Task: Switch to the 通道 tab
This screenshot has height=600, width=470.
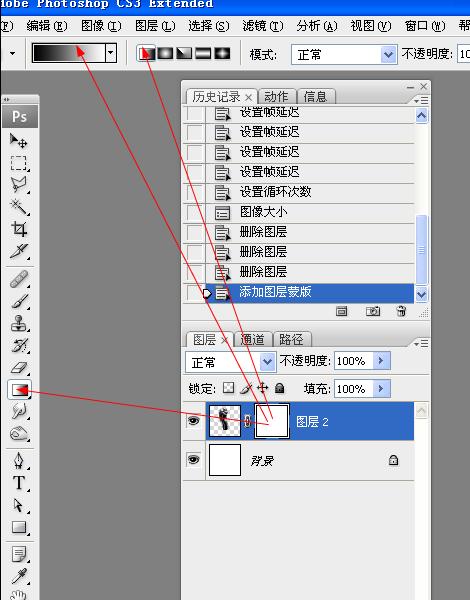Action: (x=253, y=339)
